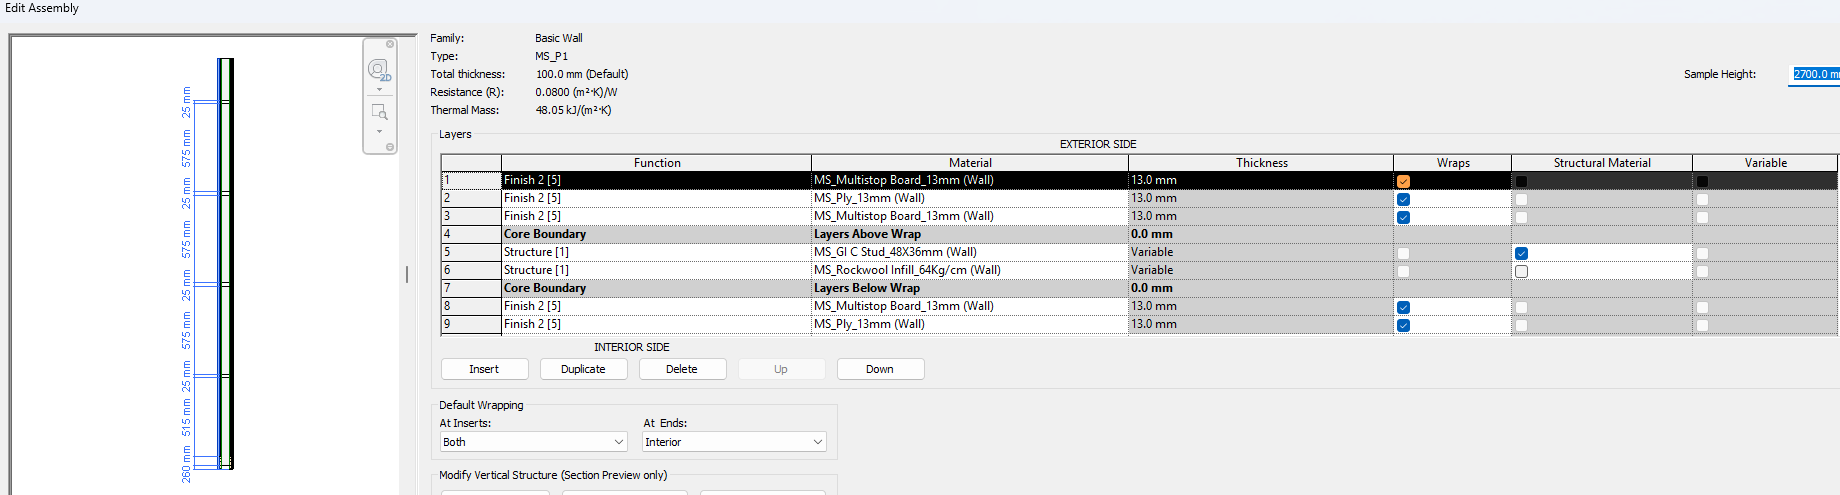The image size is (1840, 495).
Task: Toggle Wraps for row 1 Multistop Board
Action: [1403, 181]
